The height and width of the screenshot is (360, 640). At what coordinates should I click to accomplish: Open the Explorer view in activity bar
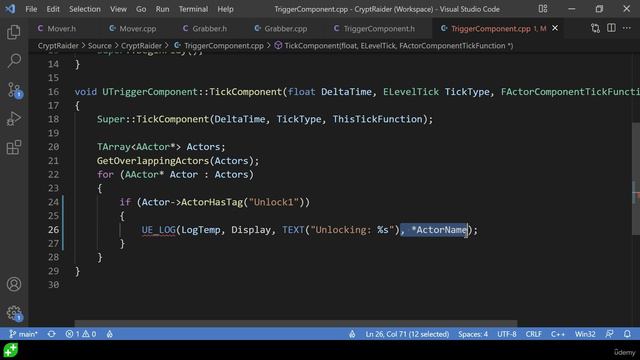click(14, 32)
